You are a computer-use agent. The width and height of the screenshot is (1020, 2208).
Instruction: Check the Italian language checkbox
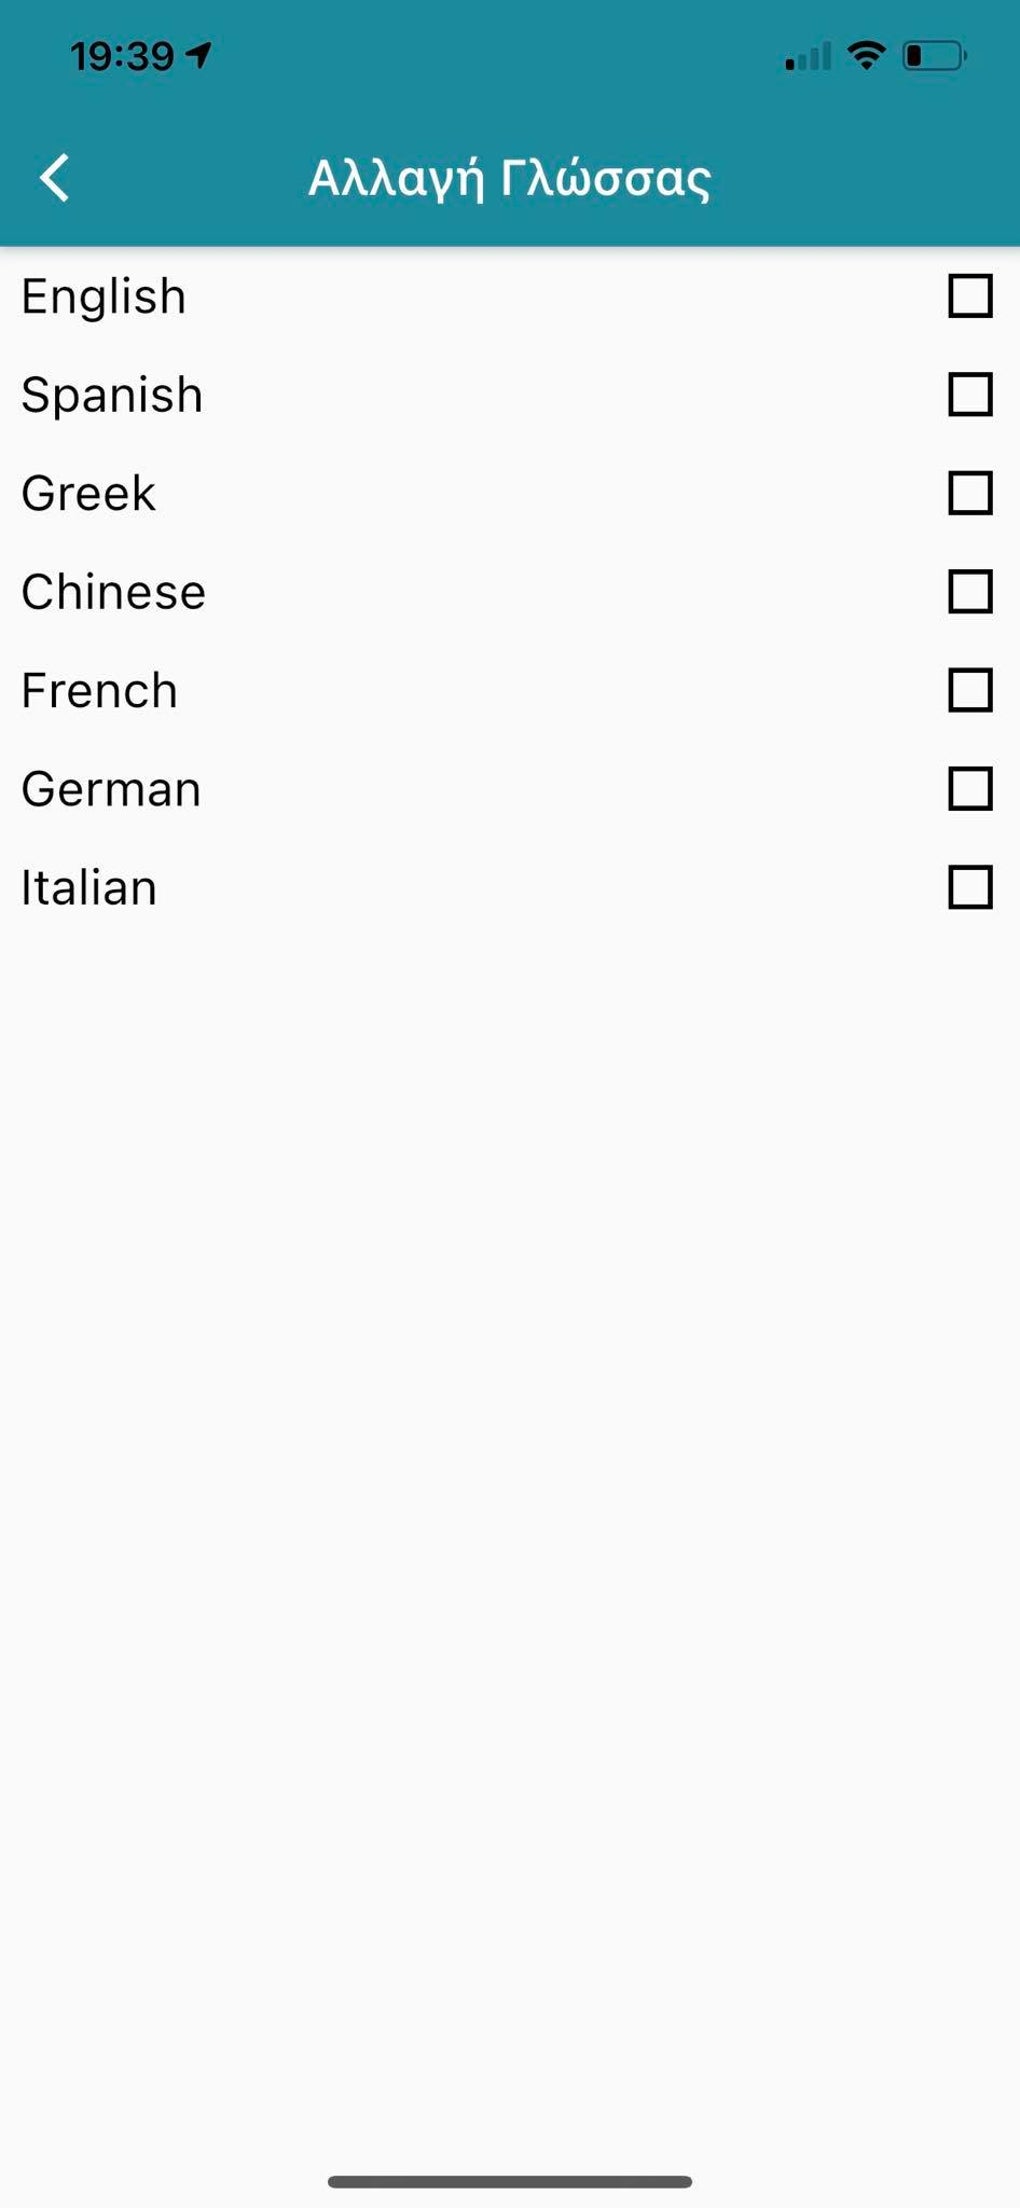pyautogui.click(x=969, y=887)
